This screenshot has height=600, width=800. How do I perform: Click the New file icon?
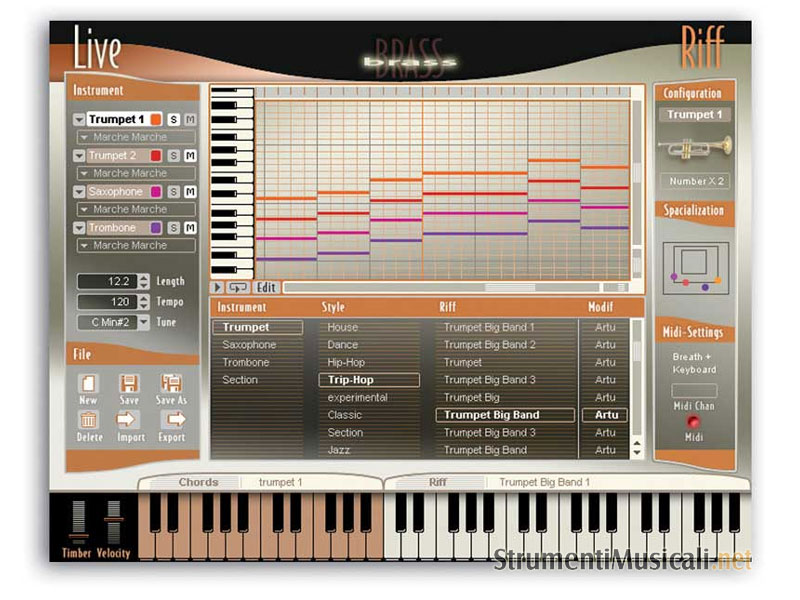point(88,384)
